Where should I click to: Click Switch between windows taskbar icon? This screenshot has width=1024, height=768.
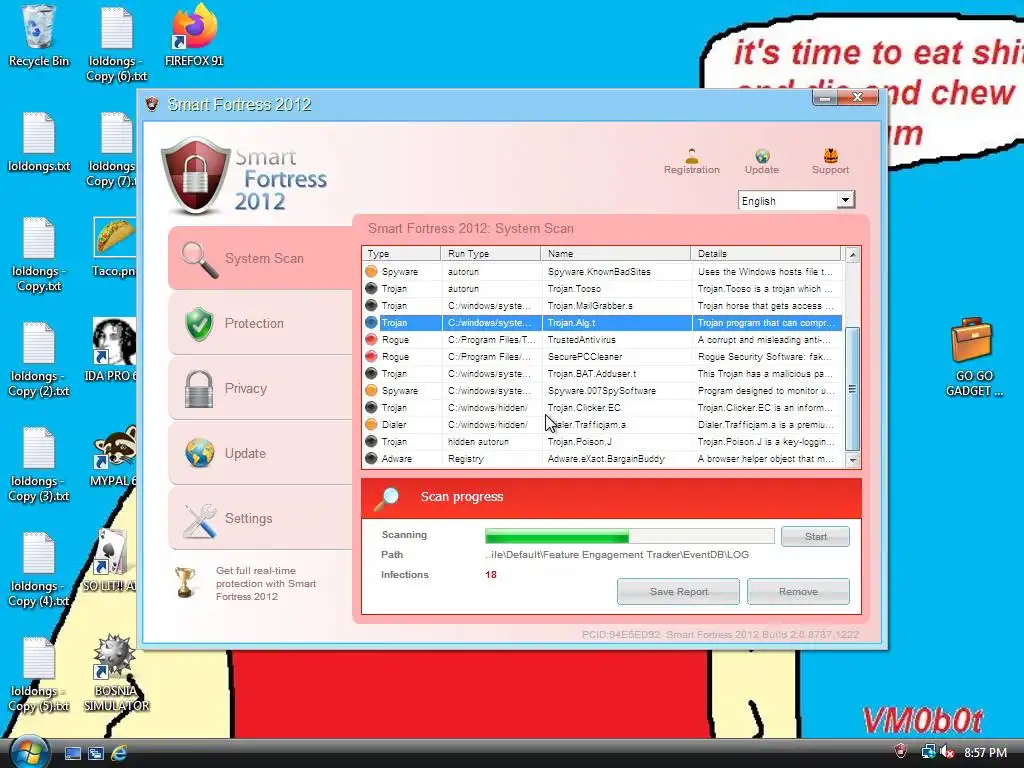point(95,753)
